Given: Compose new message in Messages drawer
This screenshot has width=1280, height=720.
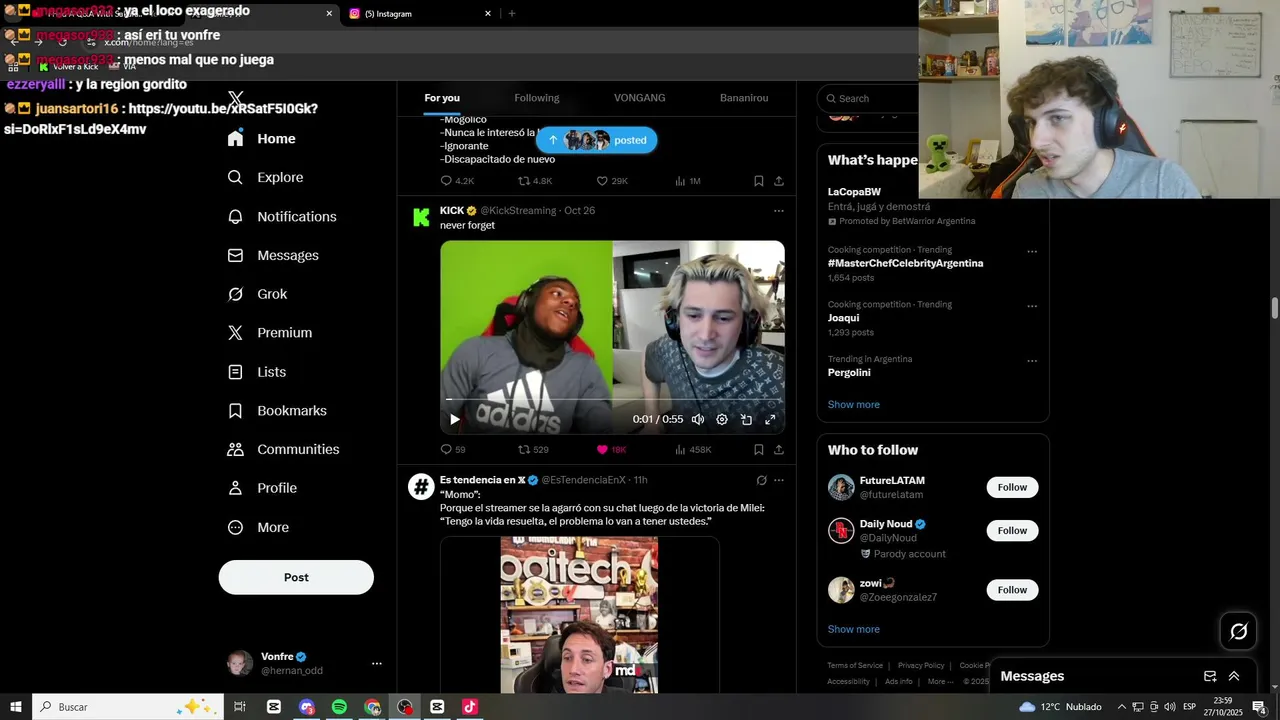Looking at the screenshot, I should pyautogui.click(x=1210, y=676).
